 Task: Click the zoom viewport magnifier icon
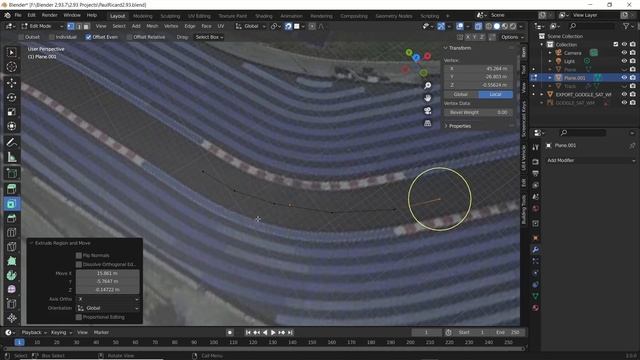point(427,85)
